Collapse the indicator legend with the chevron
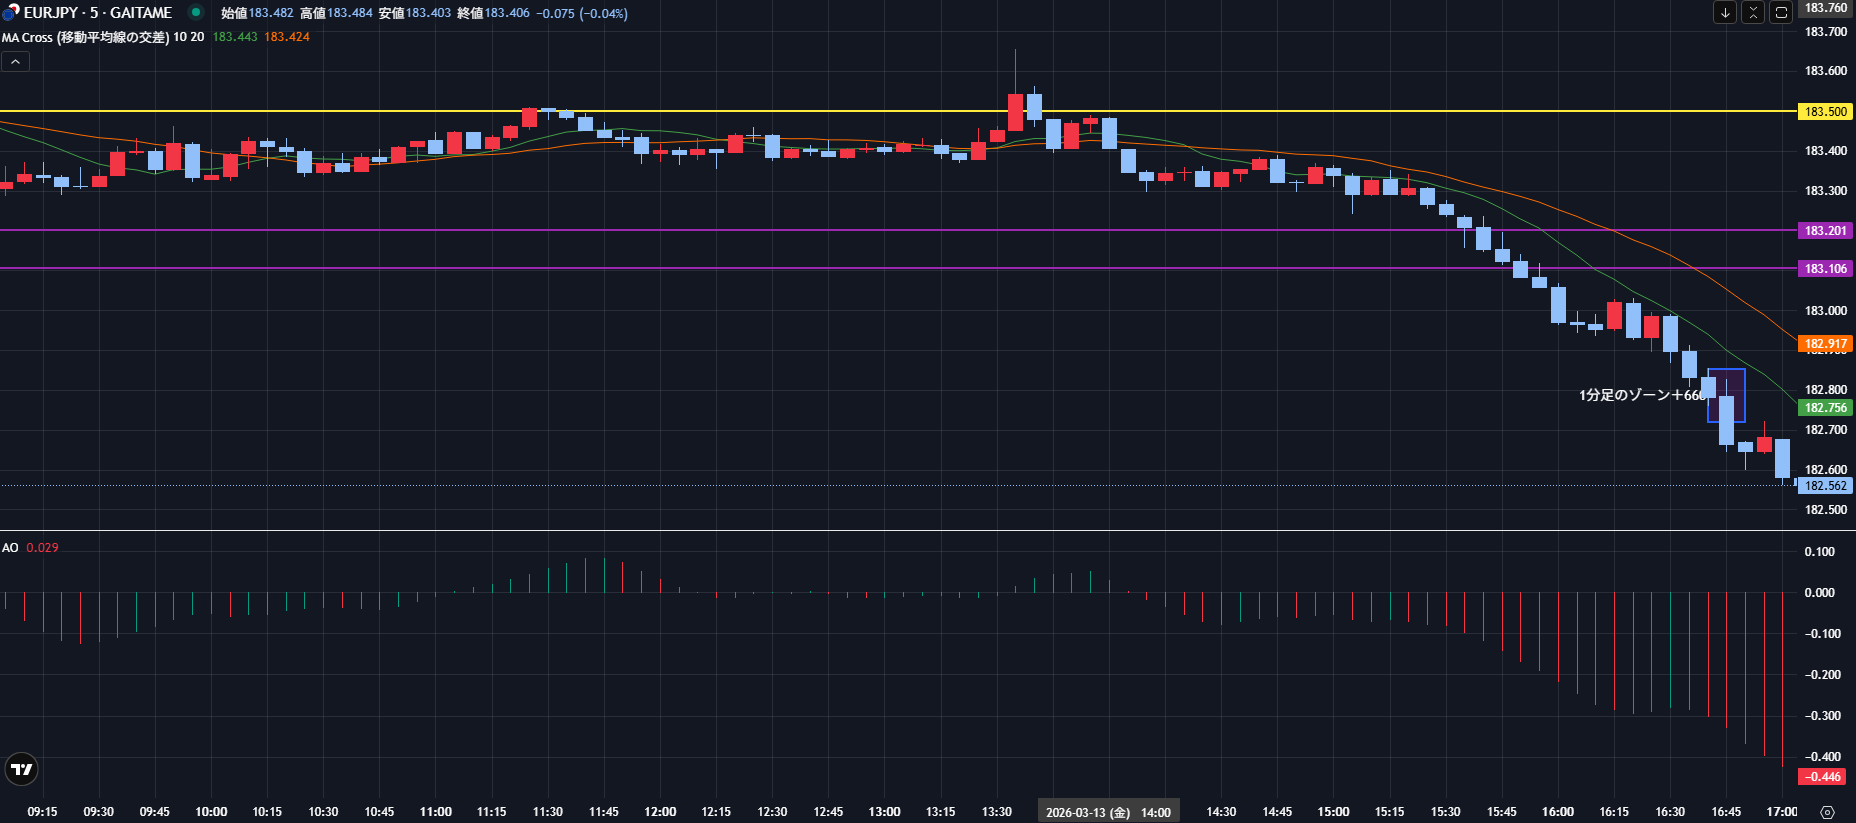The height and width of the screenshot is (823, 1856). tap(15, 61)
